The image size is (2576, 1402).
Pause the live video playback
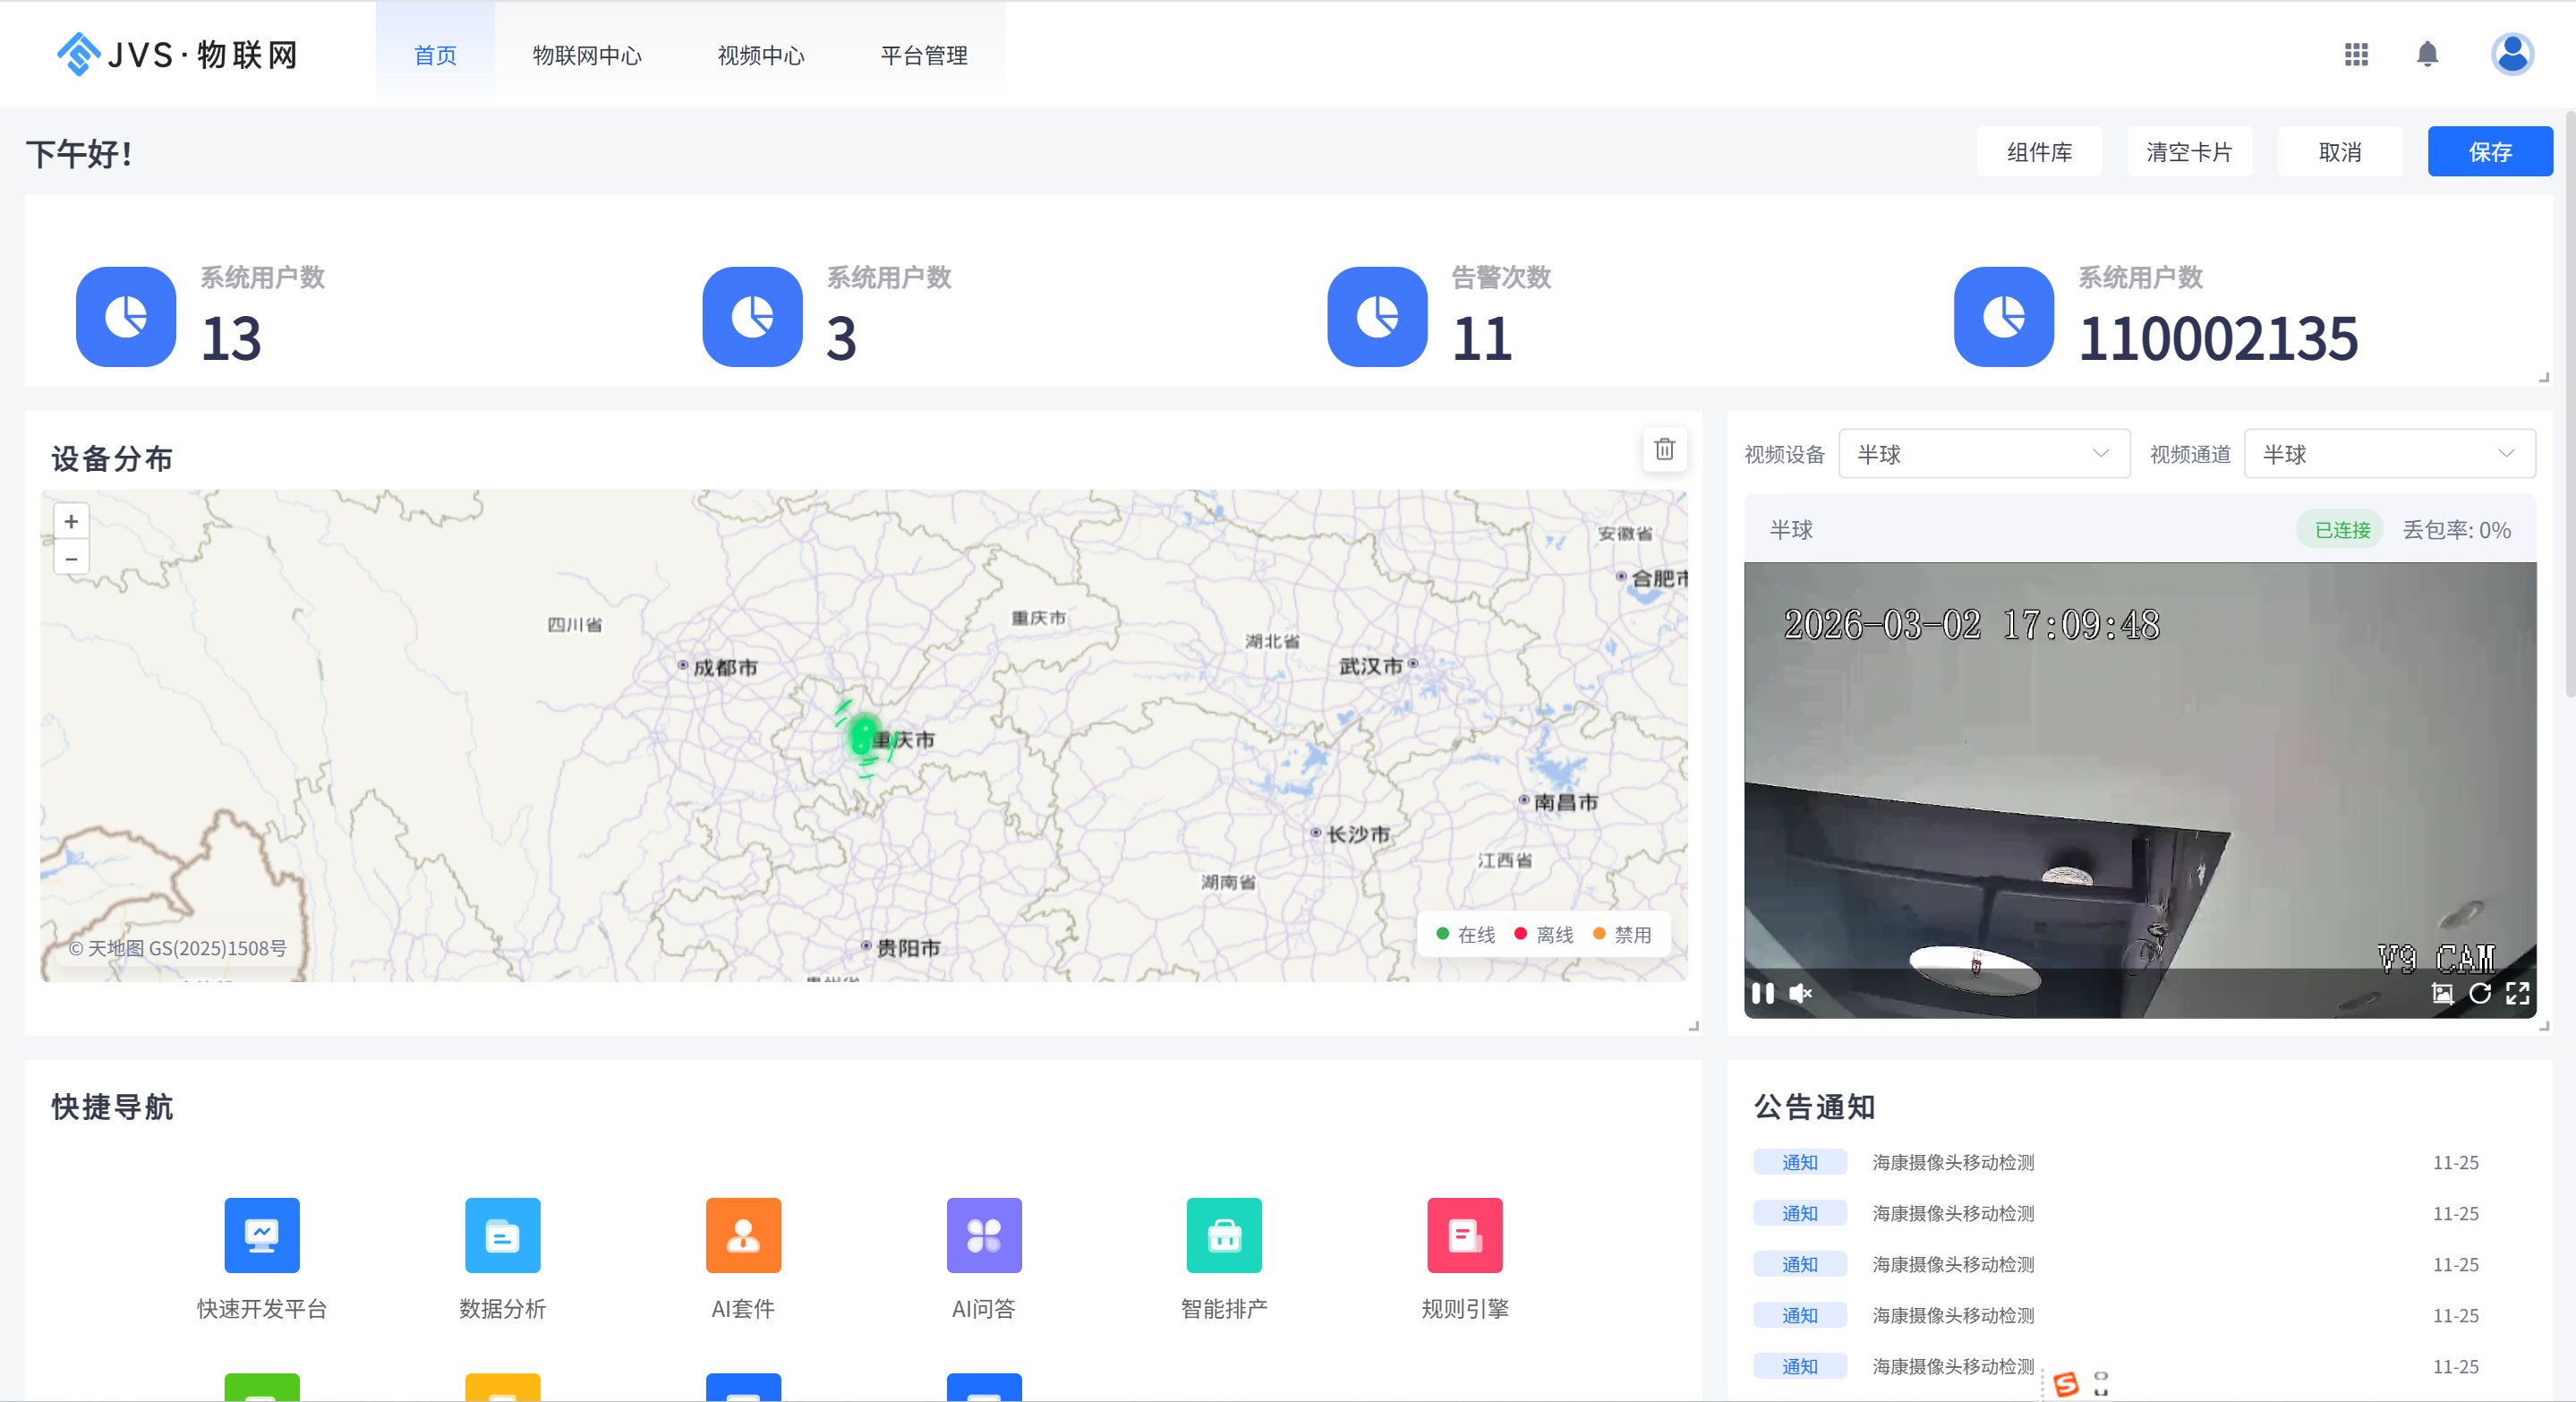(x=1763, y=993)
